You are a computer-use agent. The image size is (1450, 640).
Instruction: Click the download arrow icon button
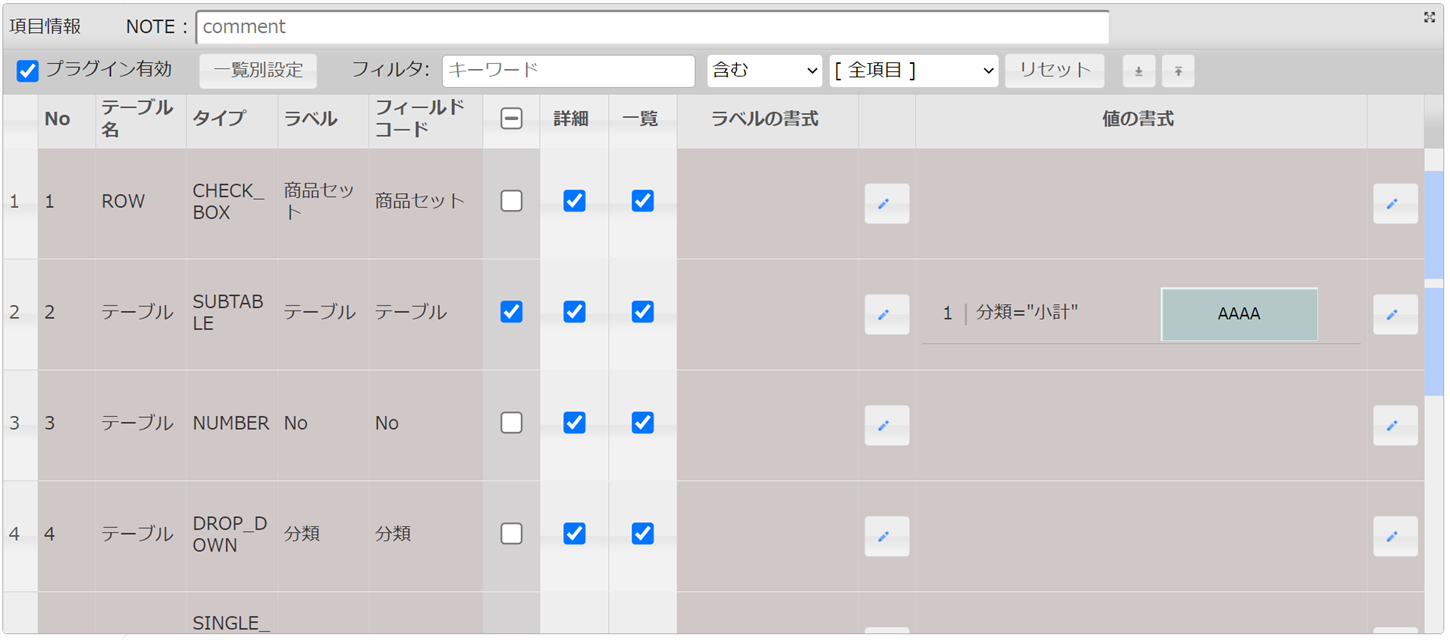click(1138, 71)
